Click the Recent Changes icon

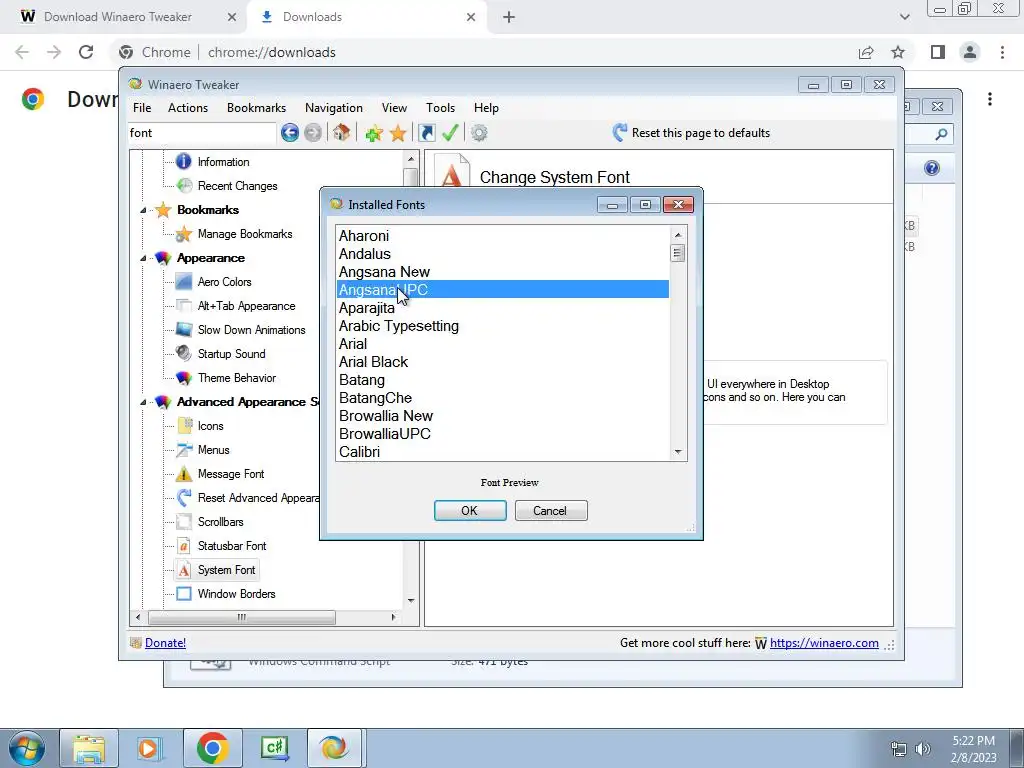[184, 185]
